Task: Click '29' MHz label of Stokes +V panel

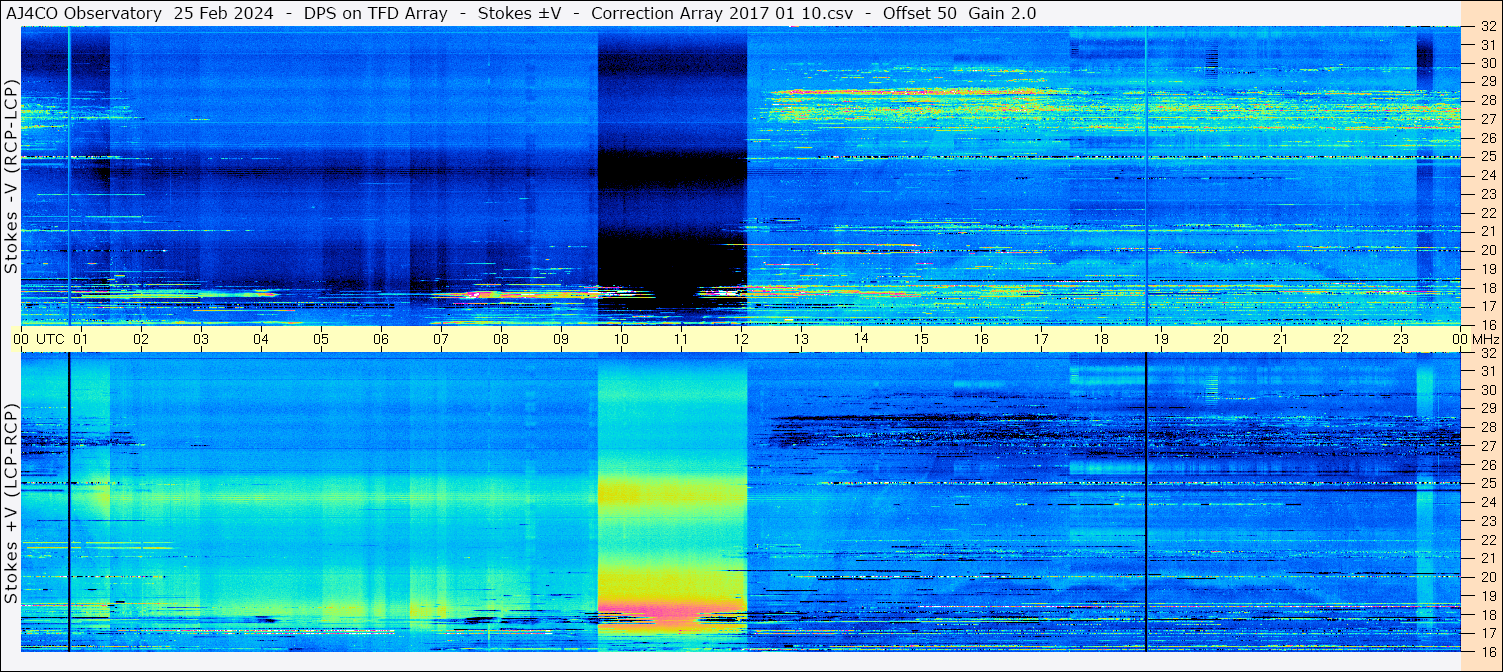Action: pos(1487,408)
